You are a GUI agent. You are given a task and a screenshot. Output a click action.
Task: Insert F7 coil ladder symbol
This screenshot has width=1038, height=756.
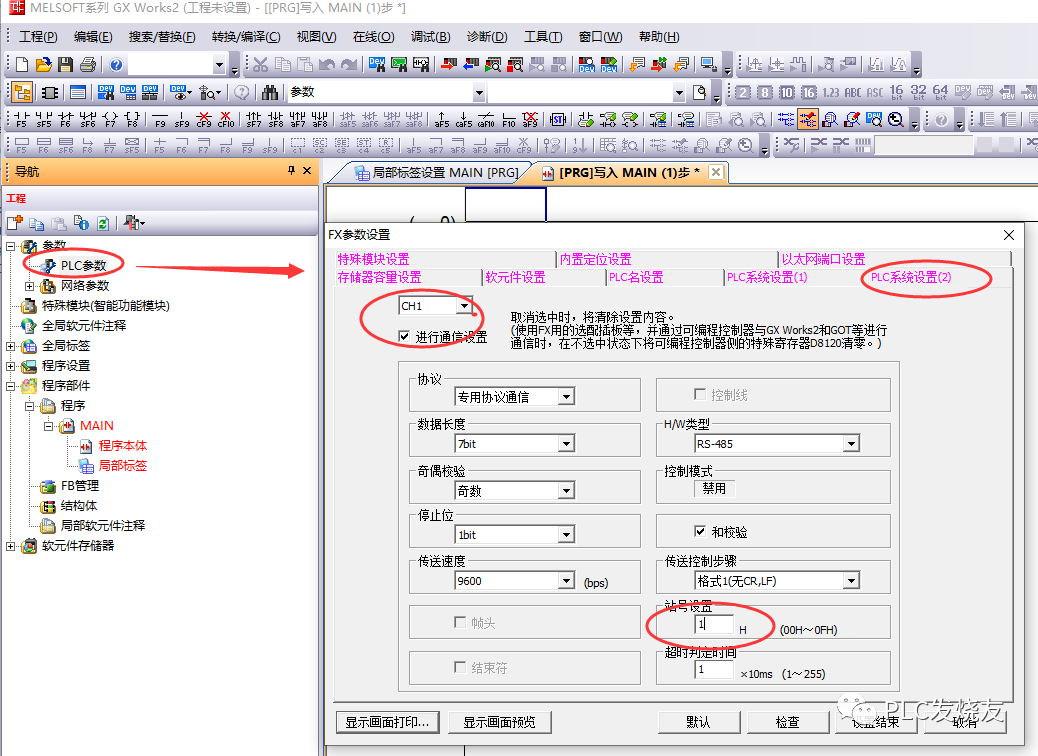pos(110,120)
